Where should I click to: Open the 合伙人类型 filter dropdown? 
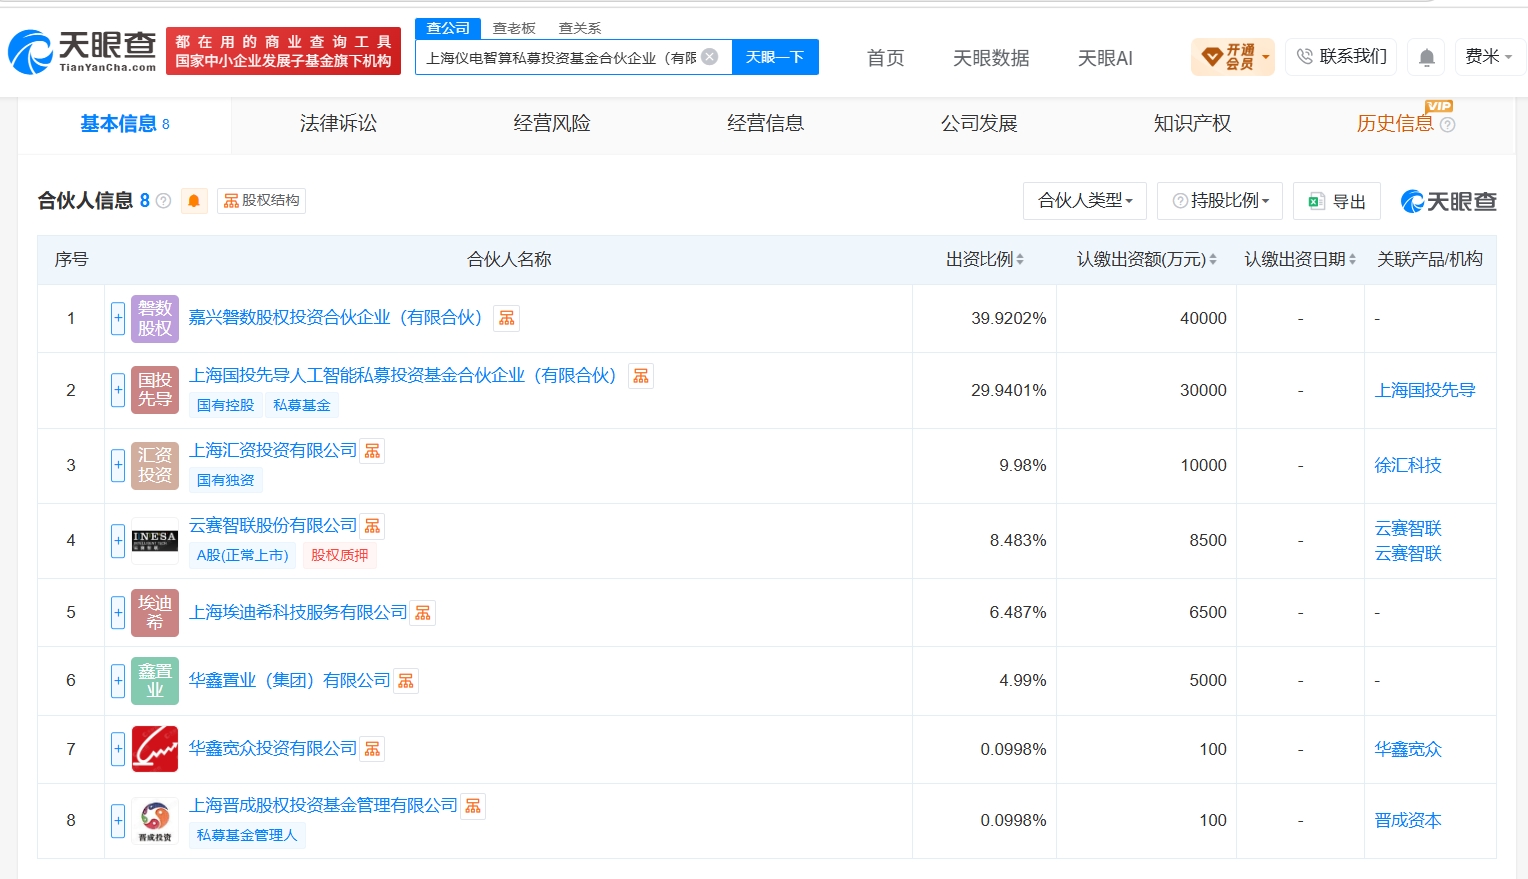click(x=1085, y=201)
